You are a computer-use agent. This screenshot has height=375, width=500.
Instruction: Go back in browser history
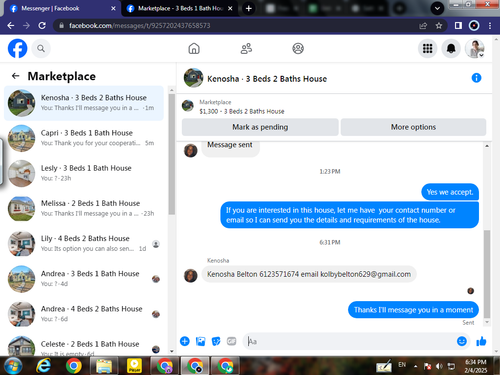[x=11, y=26]
